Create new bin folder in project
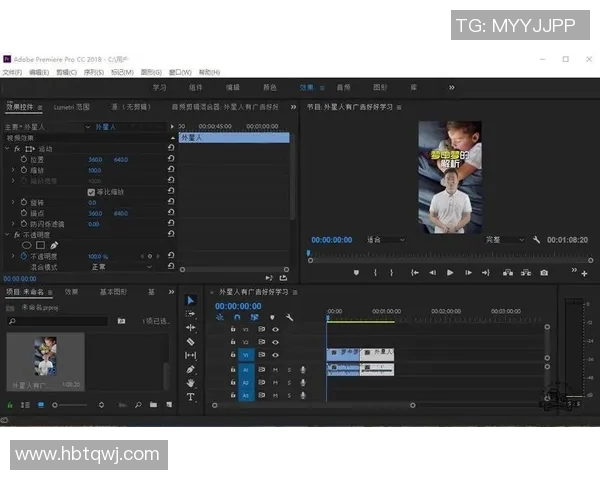 pyautogui.click(x=153, y=405)
